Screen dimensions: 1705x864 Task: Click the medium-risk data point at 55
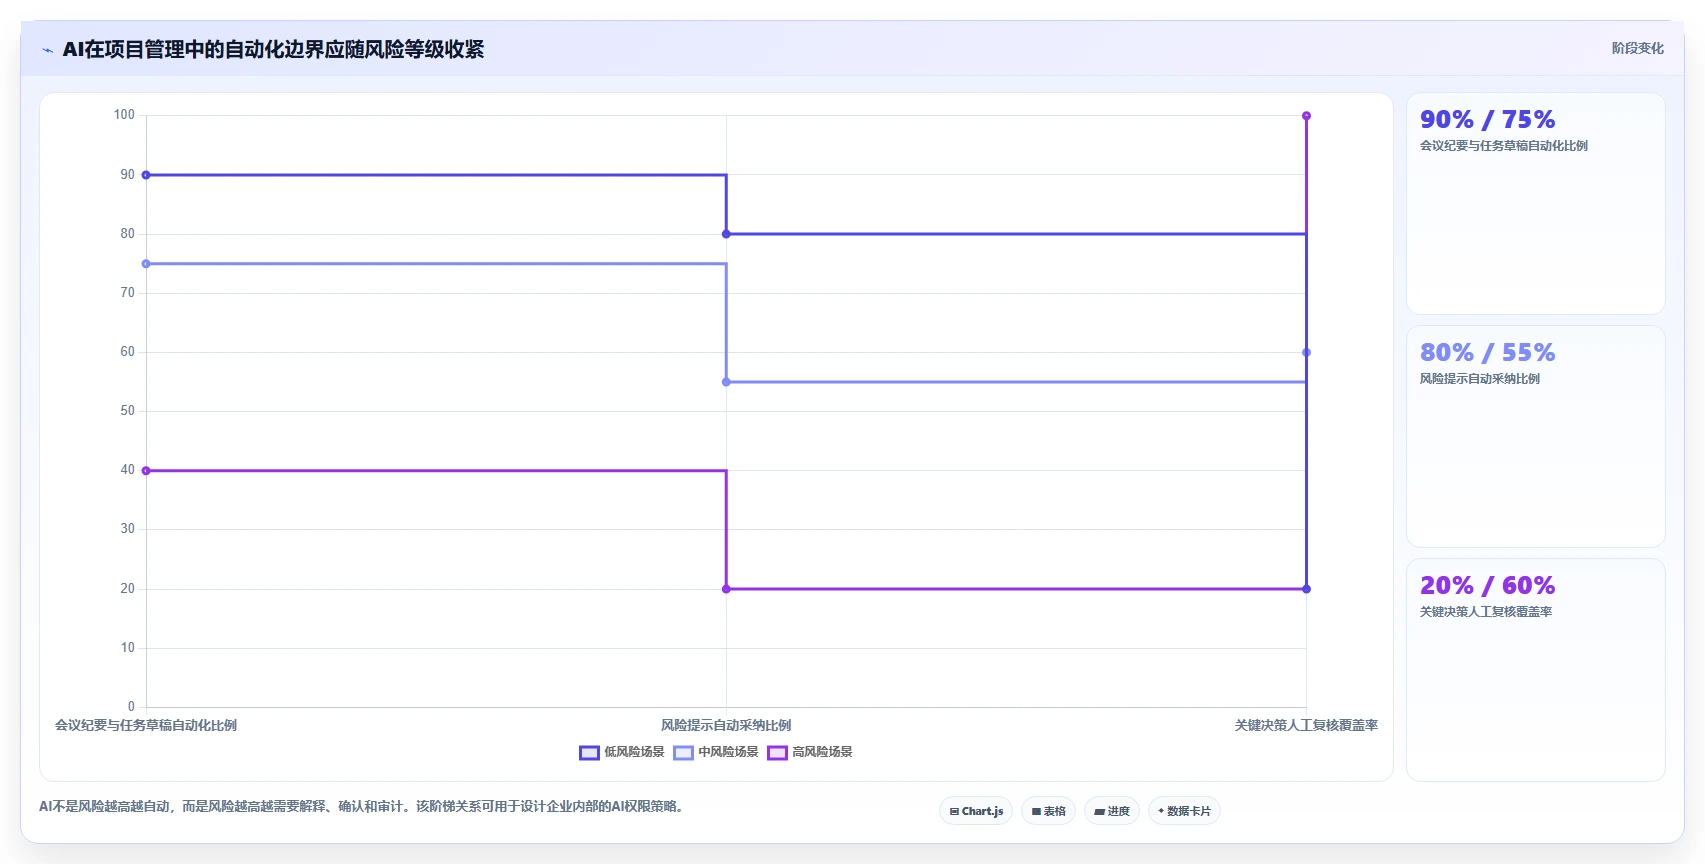click(x=726, y=382)
